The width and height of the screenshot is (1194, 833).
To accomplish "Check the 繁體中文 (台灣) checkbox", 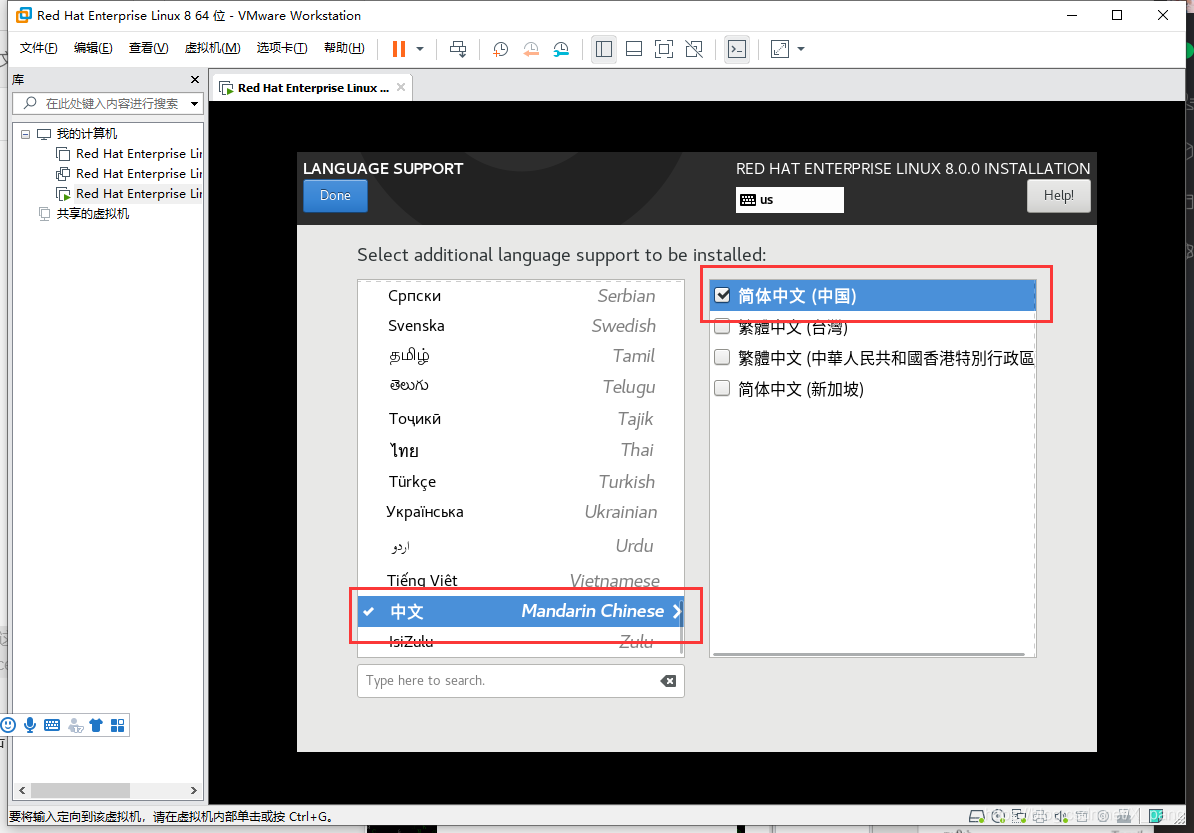I will point(722,327).
